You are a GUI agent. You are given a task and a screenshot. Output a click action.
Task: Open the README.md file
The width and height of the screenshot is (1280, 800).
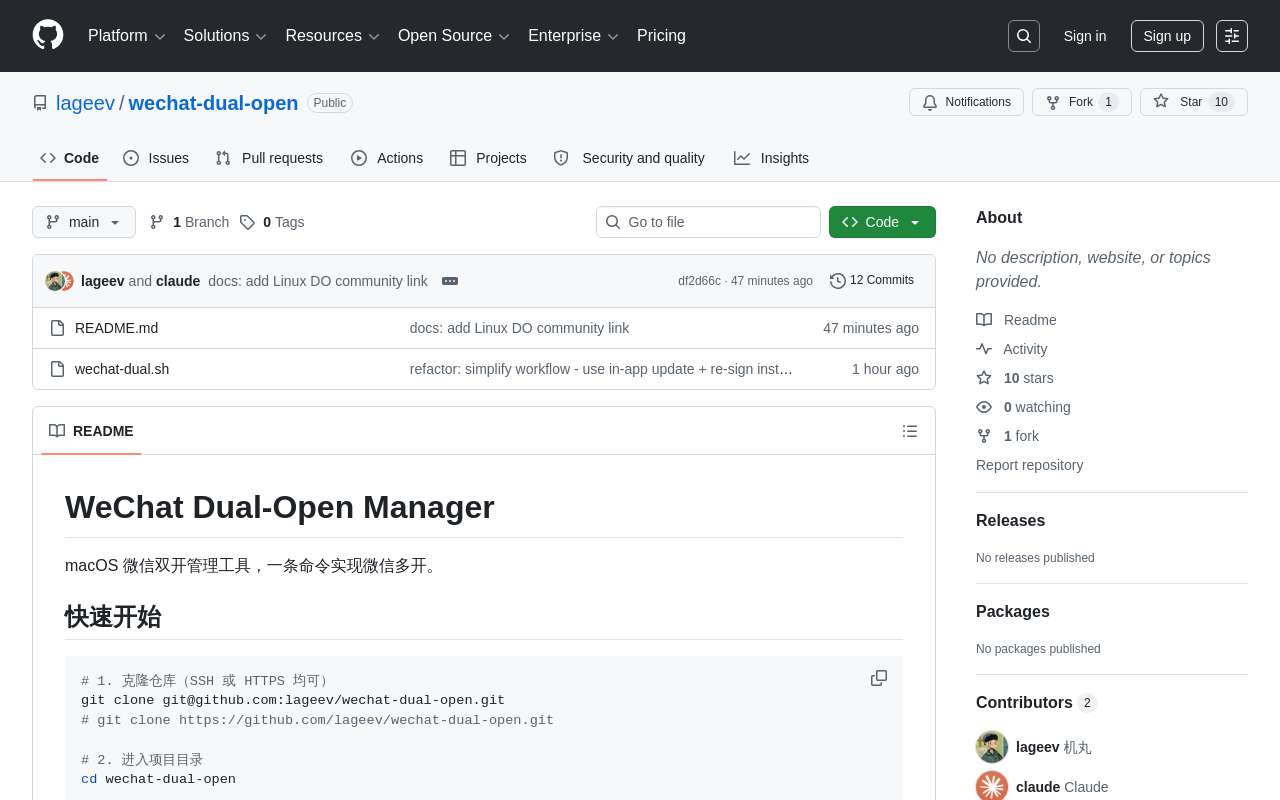click(x=116, y=328)
